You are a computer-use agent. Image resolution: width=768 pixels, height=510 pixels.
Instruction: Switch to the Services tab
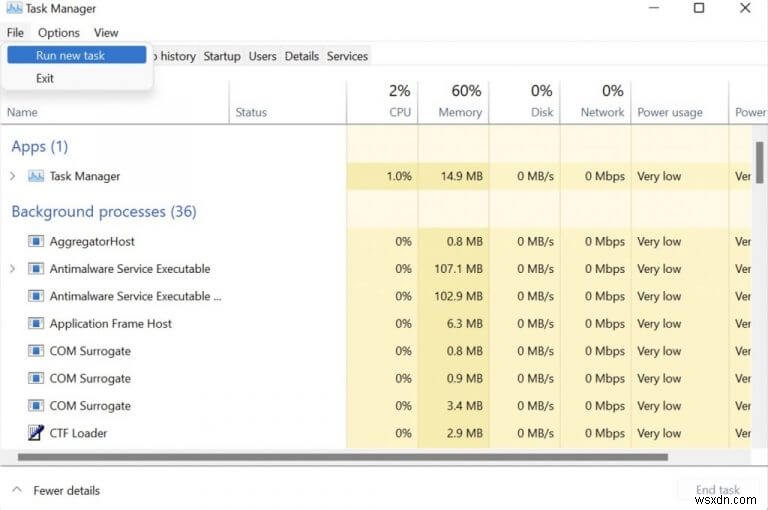pyautogui.click(x=347, y=56)
